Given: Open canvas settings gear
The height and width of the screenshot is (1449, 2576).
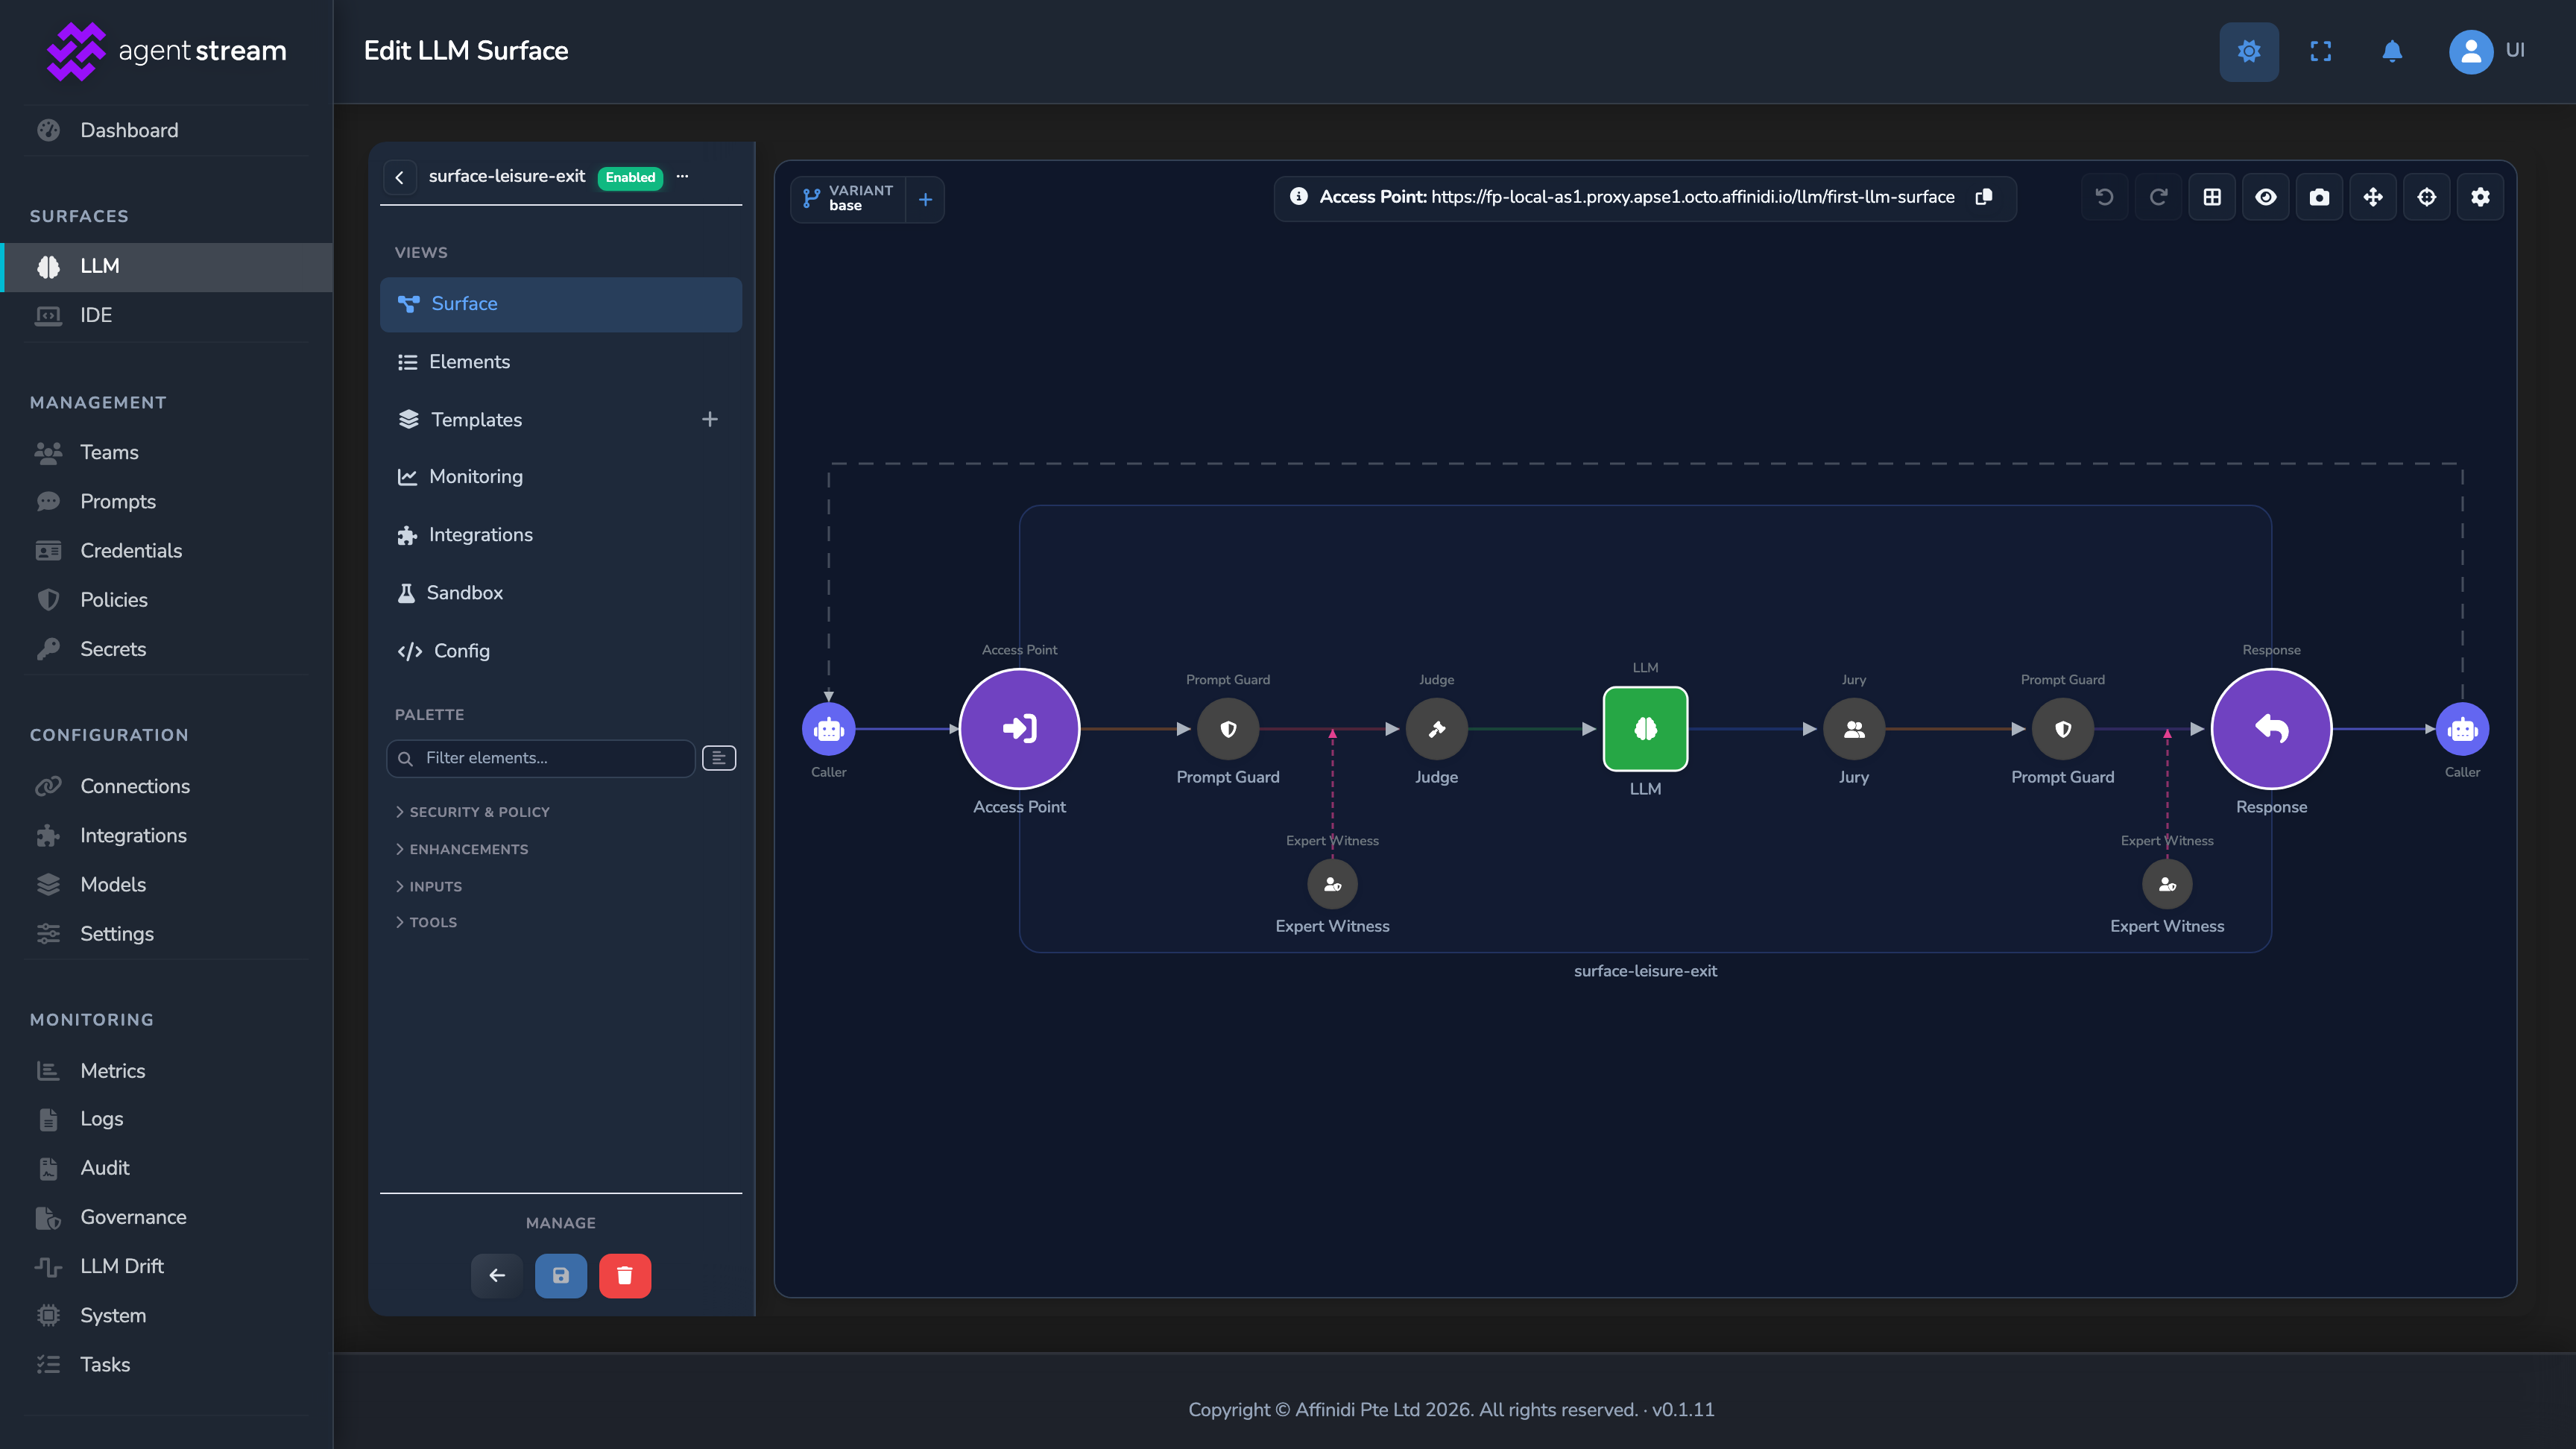Looking at the screenshot, I should 2480,197.
